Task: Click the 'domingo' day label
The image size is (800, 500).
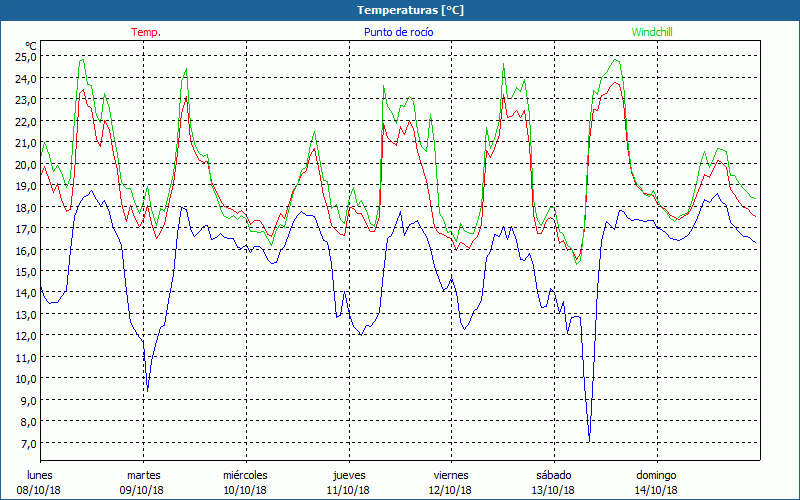Action: pos(657,475)
